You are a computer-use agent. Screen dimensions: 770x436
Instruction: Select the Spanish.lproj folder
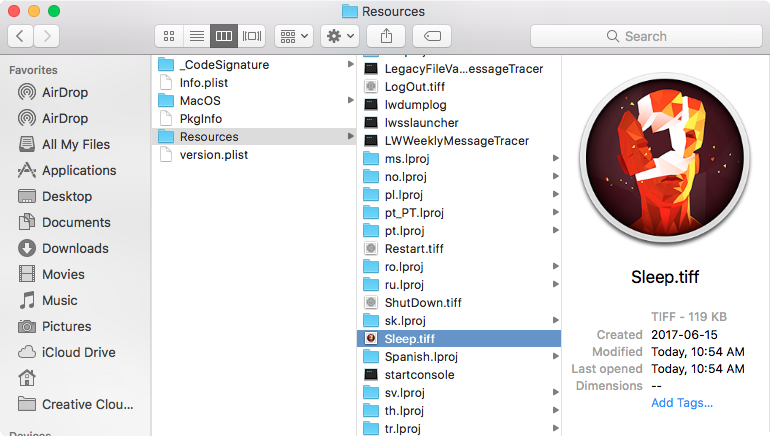coord(459,357)
